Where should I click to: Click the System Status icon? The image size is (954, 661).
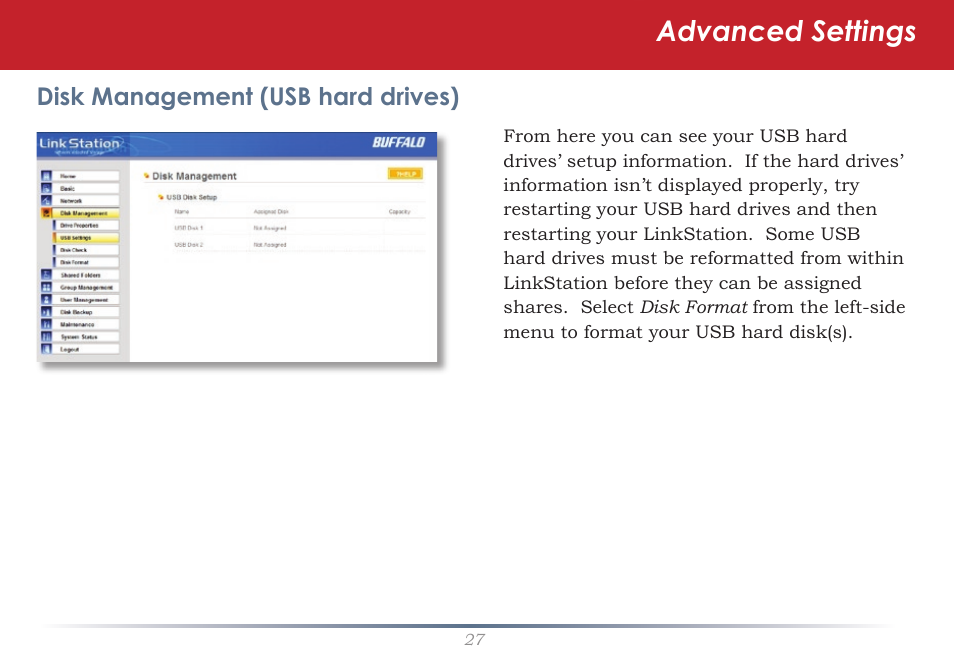[46, 337]
